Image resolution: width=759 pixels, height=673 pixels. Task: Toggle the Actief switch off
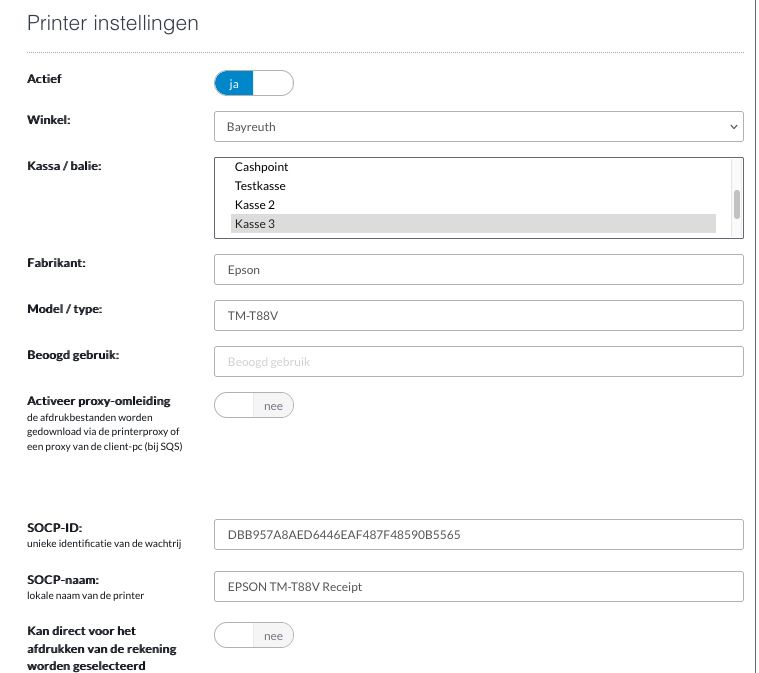[x=254, y=83]
